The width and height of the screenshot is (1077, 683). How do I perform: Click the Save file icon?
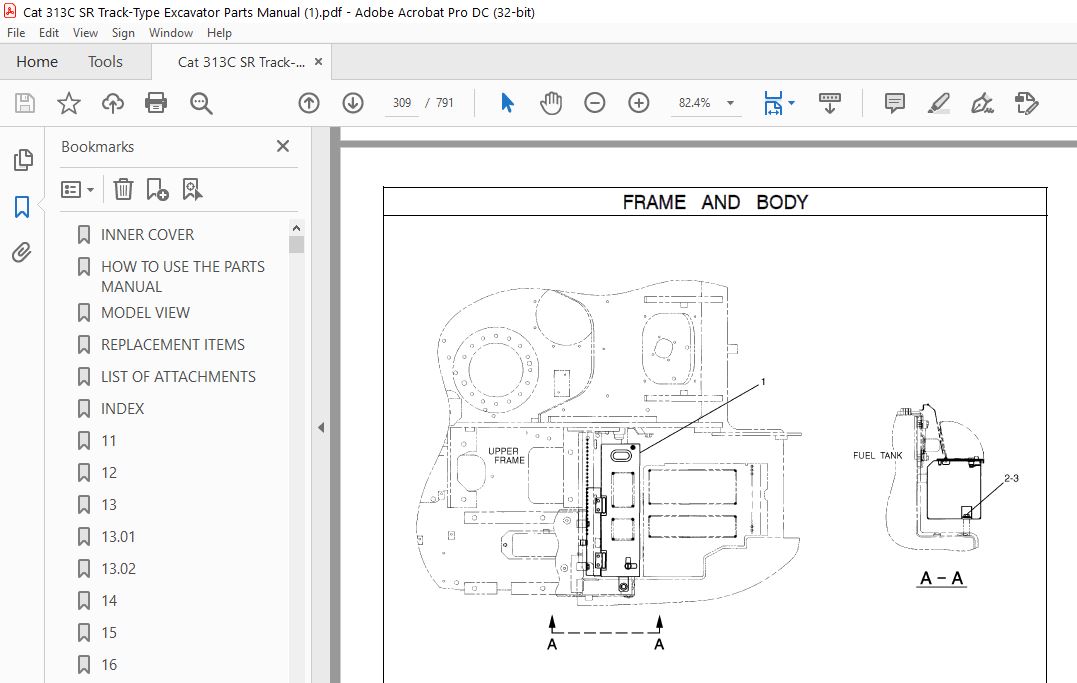pyautogui.click(x=25, y=103)
